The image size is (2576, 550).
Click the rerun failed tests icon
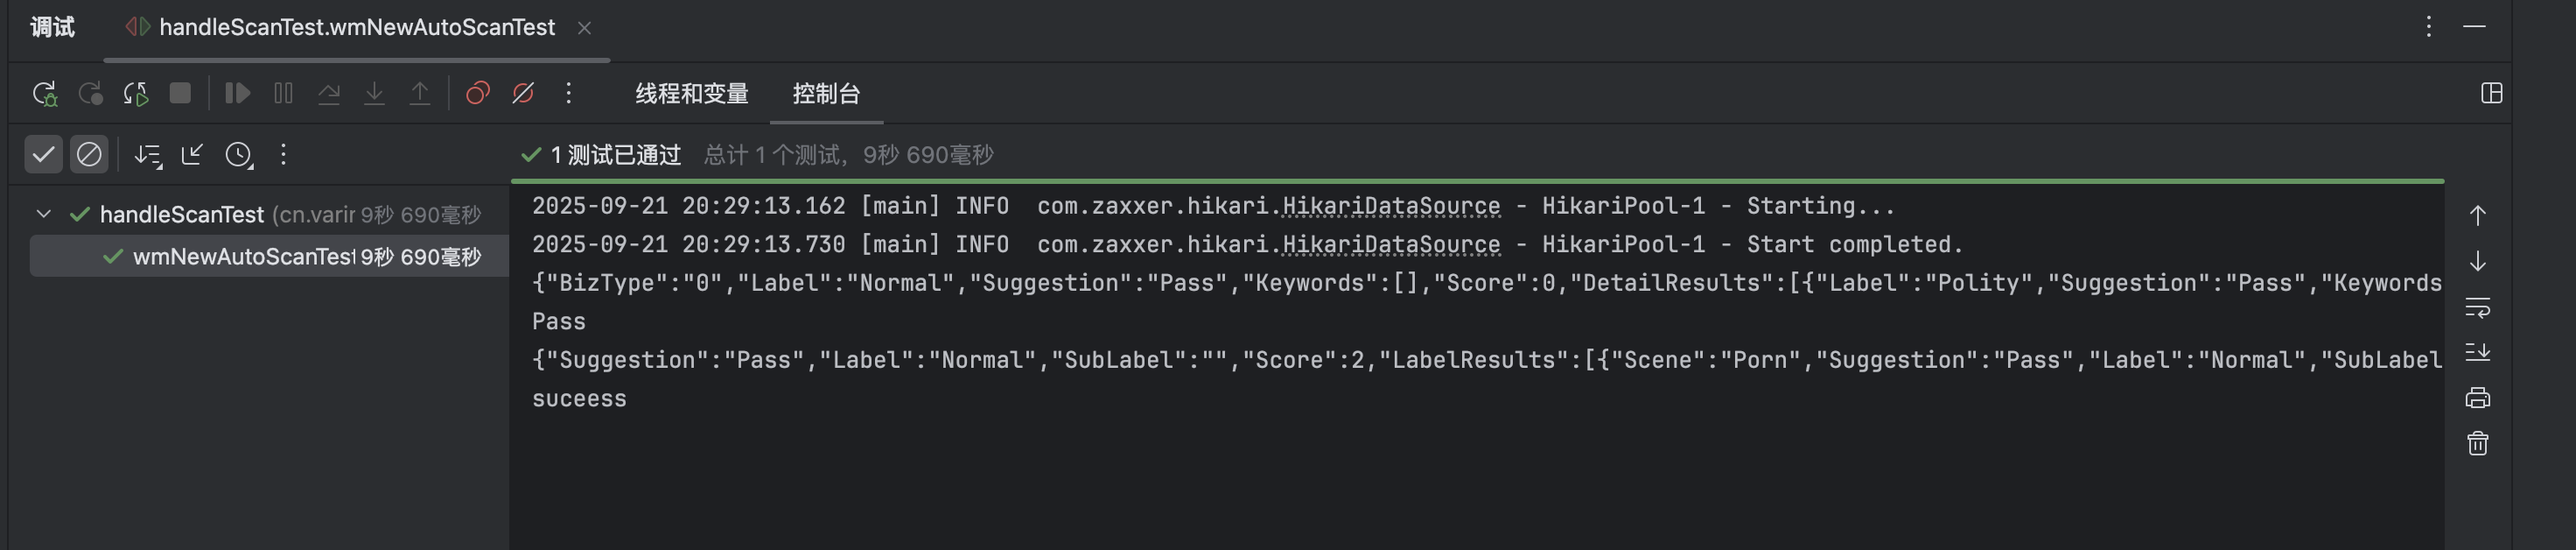[90, 94]
